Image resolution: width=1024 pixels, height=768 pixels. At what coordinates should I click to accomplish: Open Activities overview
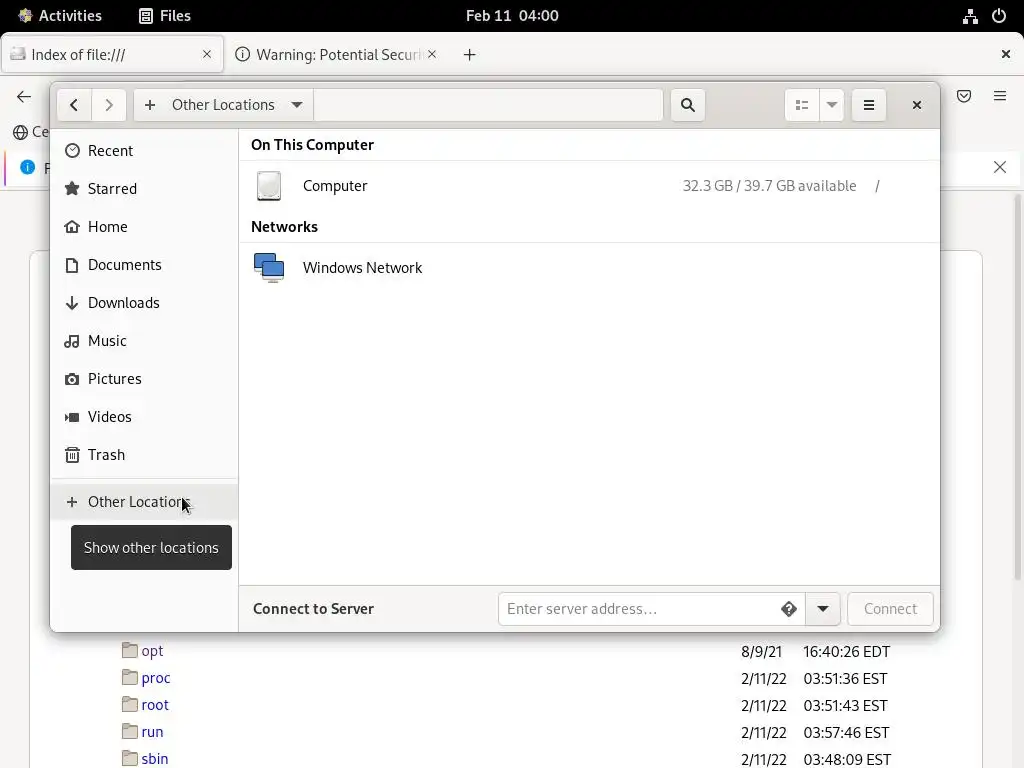click(60, 16)
